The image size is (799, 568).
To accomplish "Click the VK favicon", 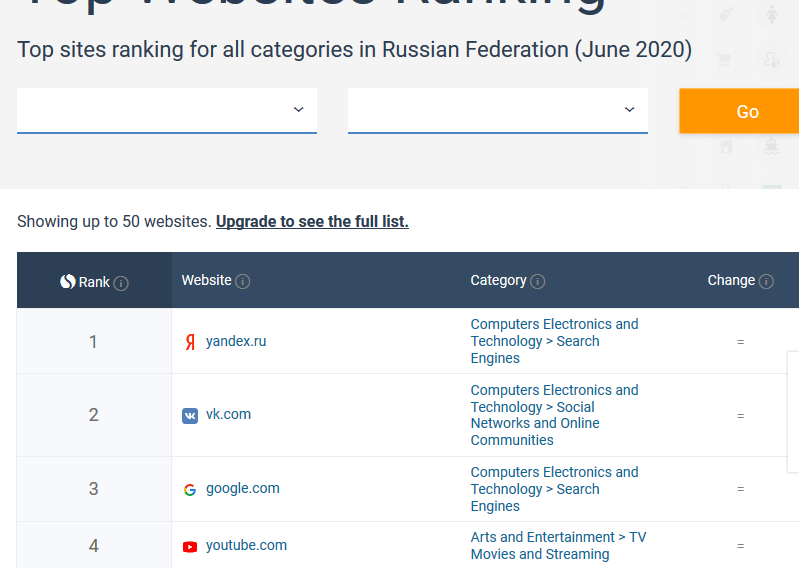I will coord(190,416).
